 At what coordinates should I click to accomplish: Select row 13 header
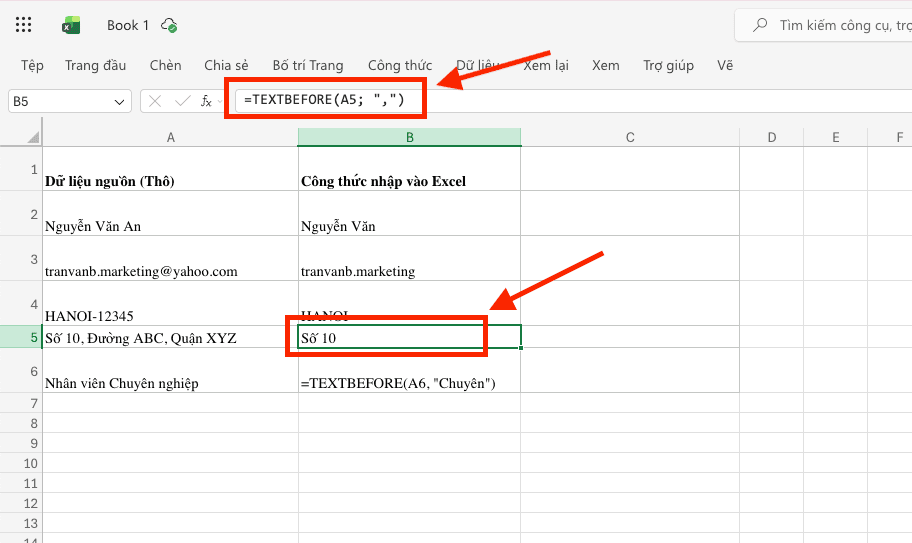[21, 523]
